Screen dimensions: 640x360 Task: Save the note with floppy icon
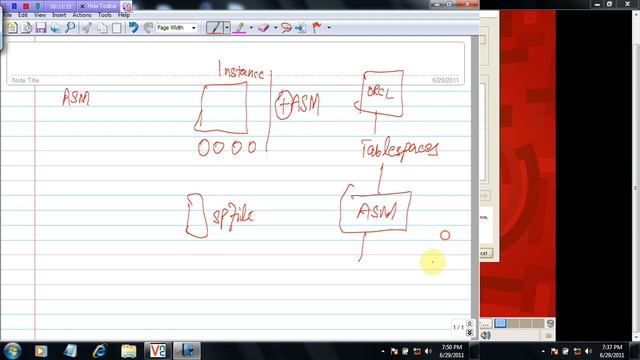pyautogui.click(x=41, y=28)
